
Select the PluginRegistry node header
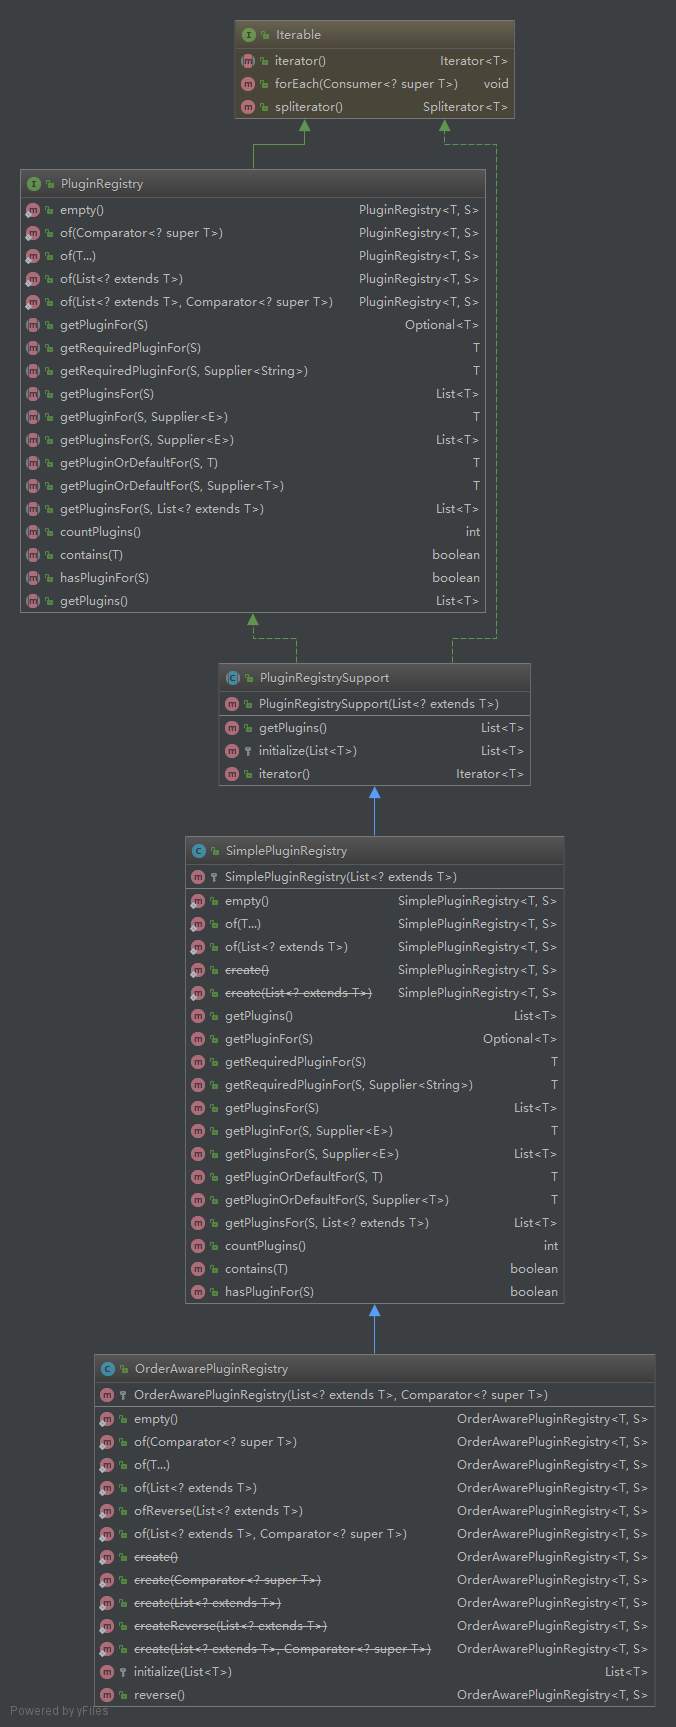[101, 184]
